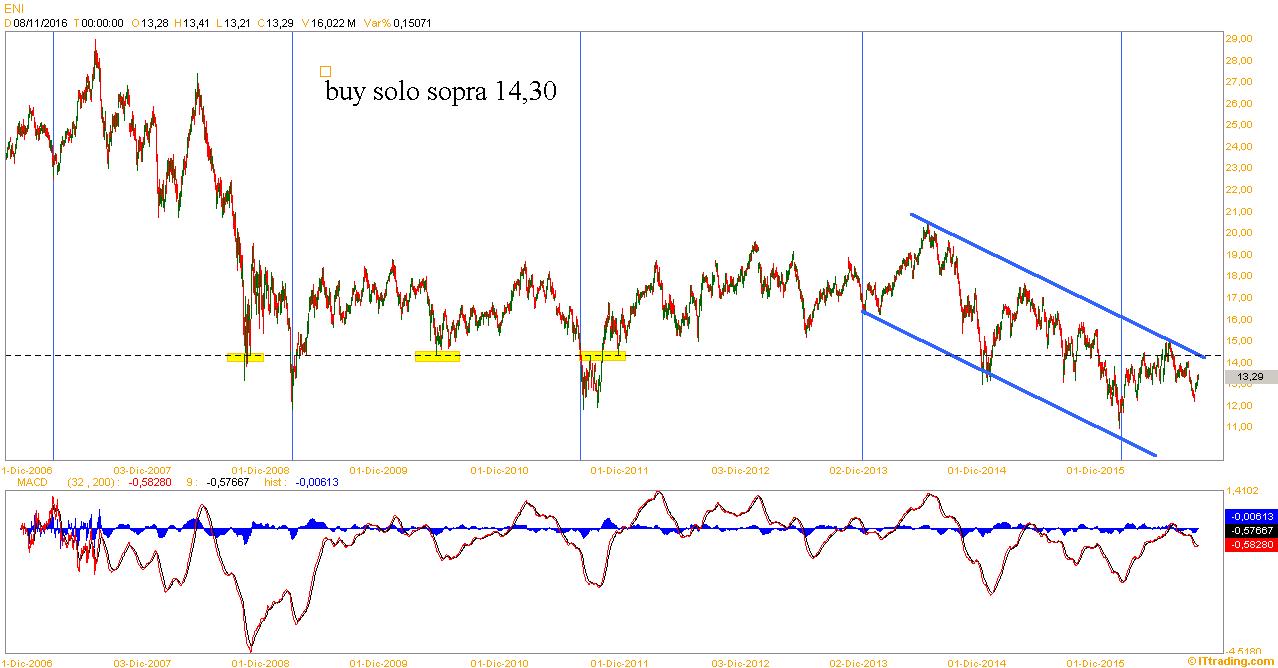This screenshot has height=668, width=1278.
Task: Click the 1,4102 upper scale value of the MACD panel
Action: point(1244,492)
